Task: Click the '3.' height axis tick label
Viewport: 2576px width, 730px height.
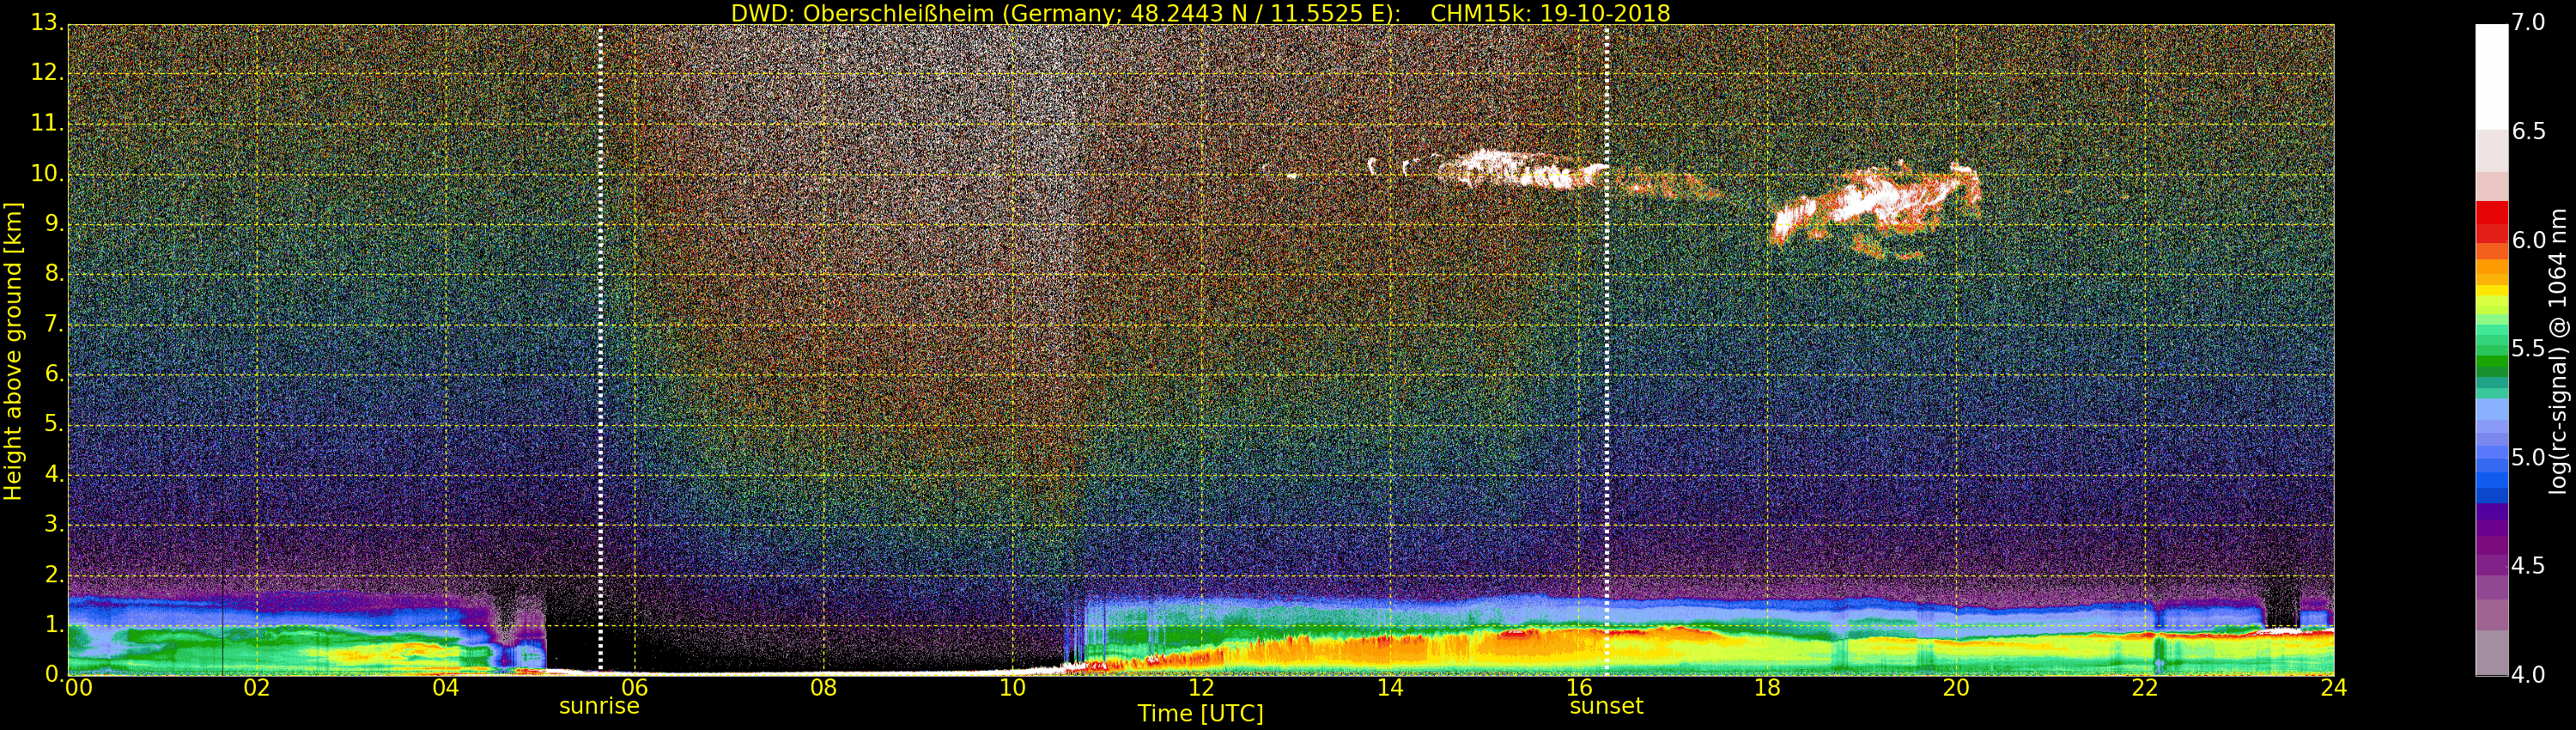Action: (x=54, y=524)
